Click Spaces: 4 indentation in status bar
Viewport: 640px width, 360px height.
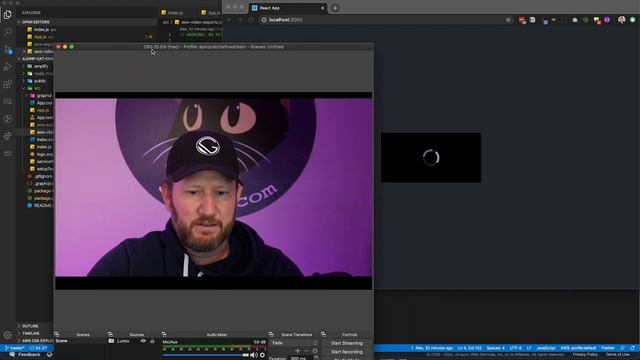(496, 348)
